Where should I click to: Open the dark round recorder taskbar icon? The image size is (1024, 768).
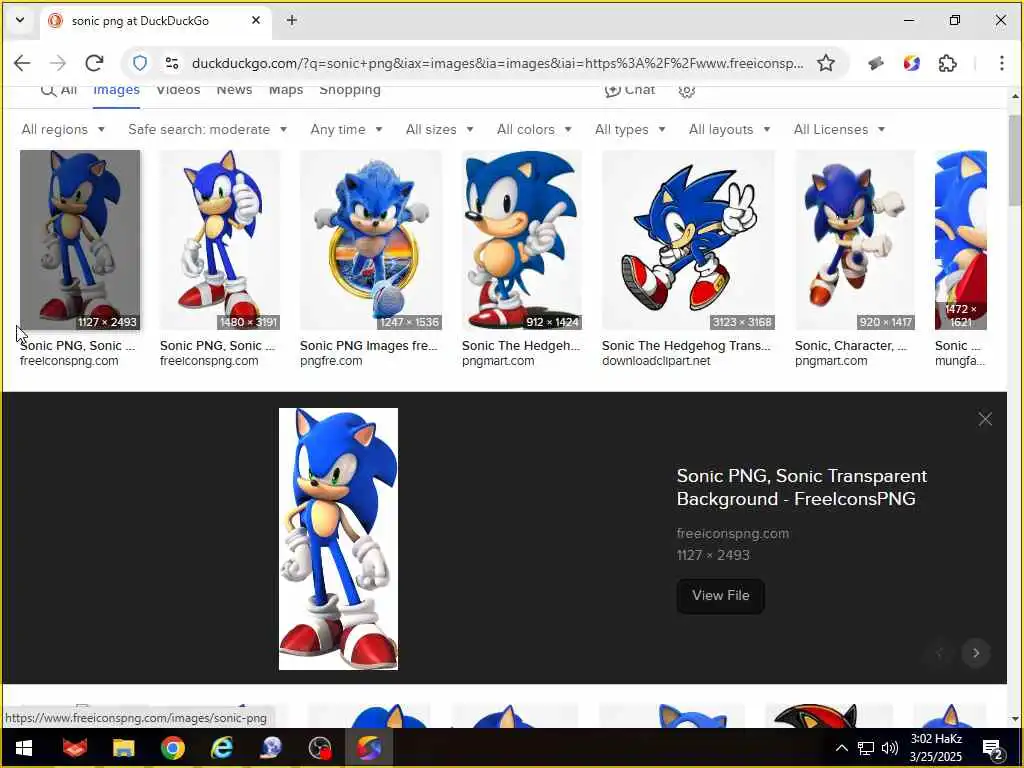click(x=320, y=748)
